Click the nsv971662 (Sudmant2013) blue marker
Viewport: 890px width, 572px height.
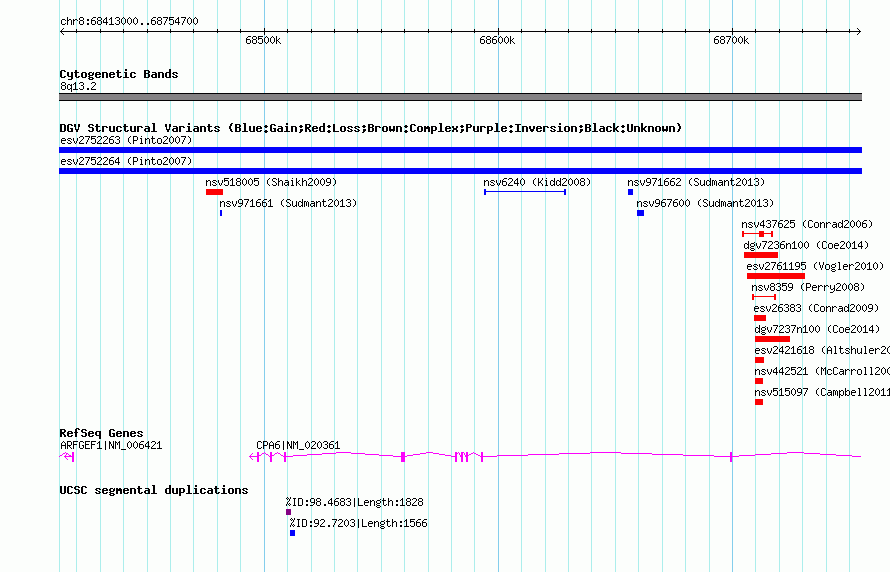pyautogui.click(x=630, y=192)
